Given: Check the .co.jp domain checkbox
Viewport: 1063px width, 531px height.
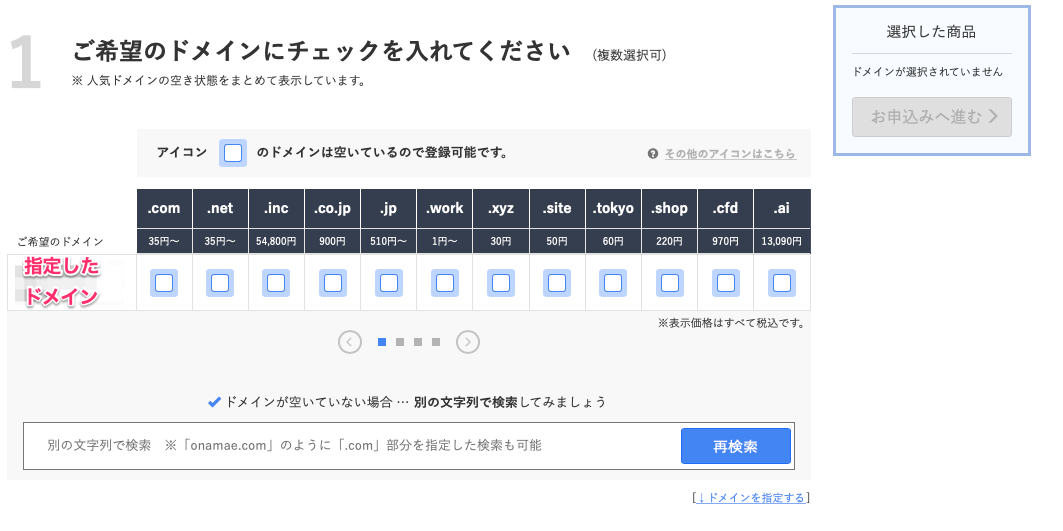Looking at the screenshot, I should click(x=333, y=283).
